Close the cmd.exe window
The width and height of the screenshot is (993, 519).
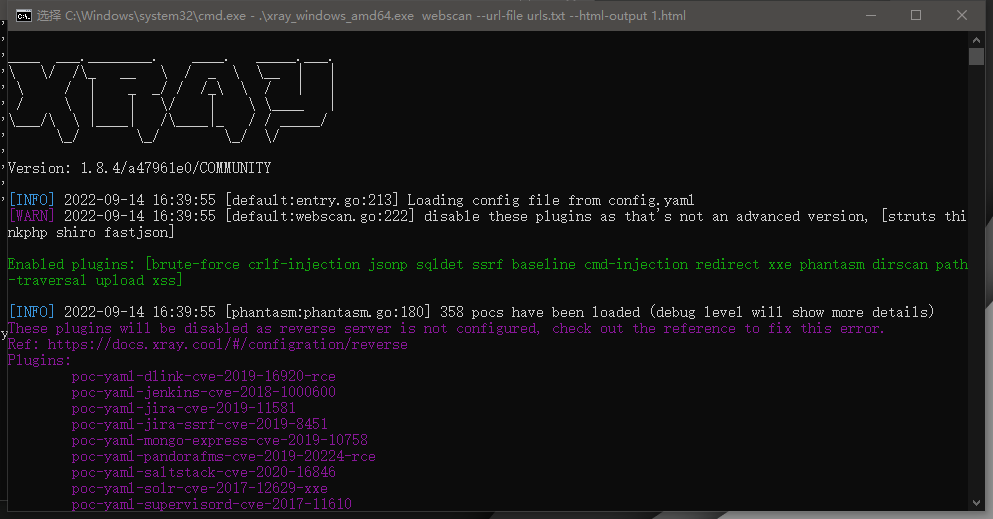pos(961,15)
